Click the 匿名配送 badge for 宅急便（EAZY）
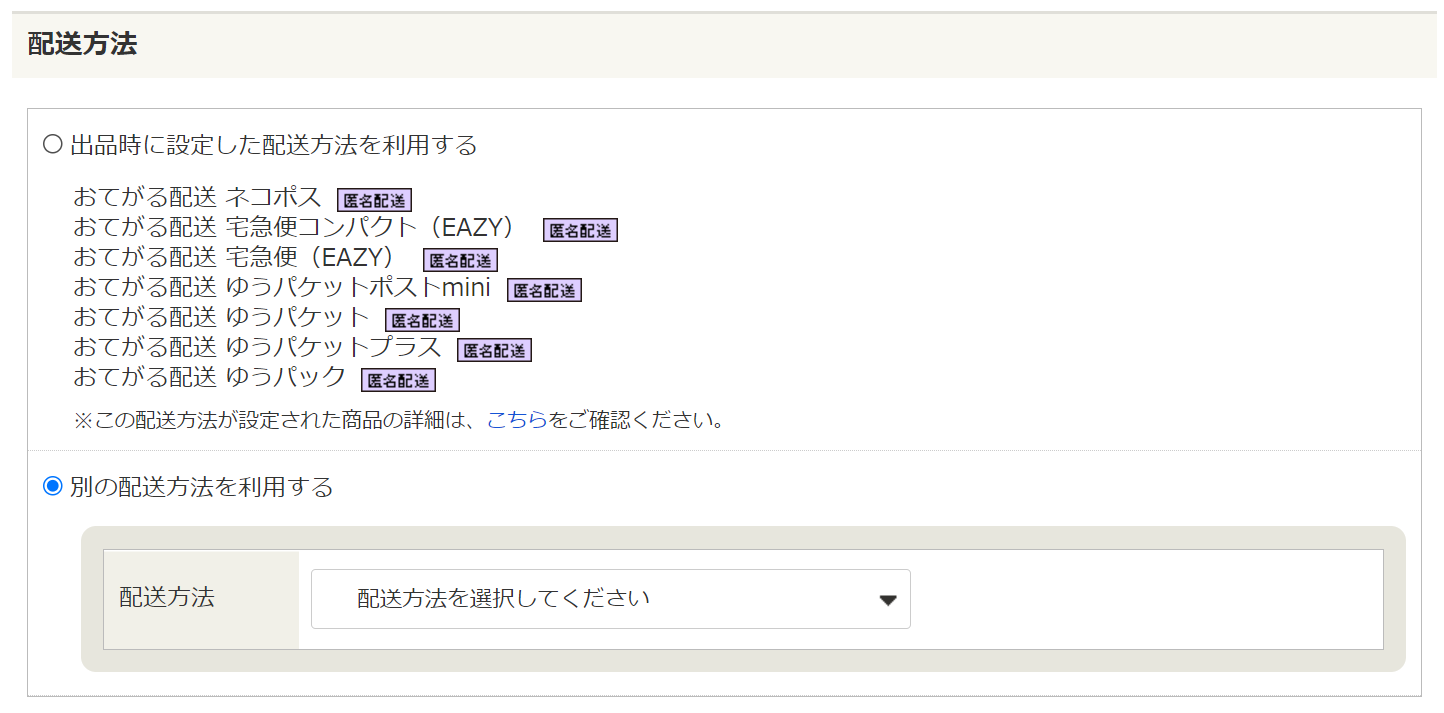 click(x=460, y=260)
